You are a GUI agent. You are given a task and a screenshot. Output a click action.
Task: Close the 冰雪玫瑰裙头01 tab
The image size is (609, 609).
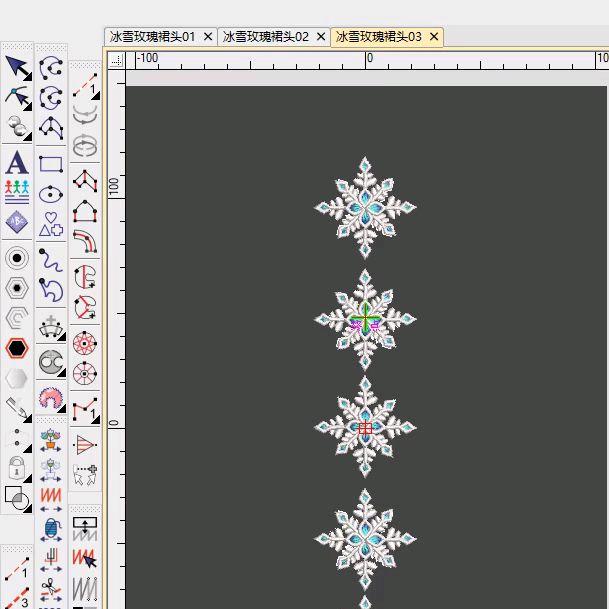coord(208,37)
